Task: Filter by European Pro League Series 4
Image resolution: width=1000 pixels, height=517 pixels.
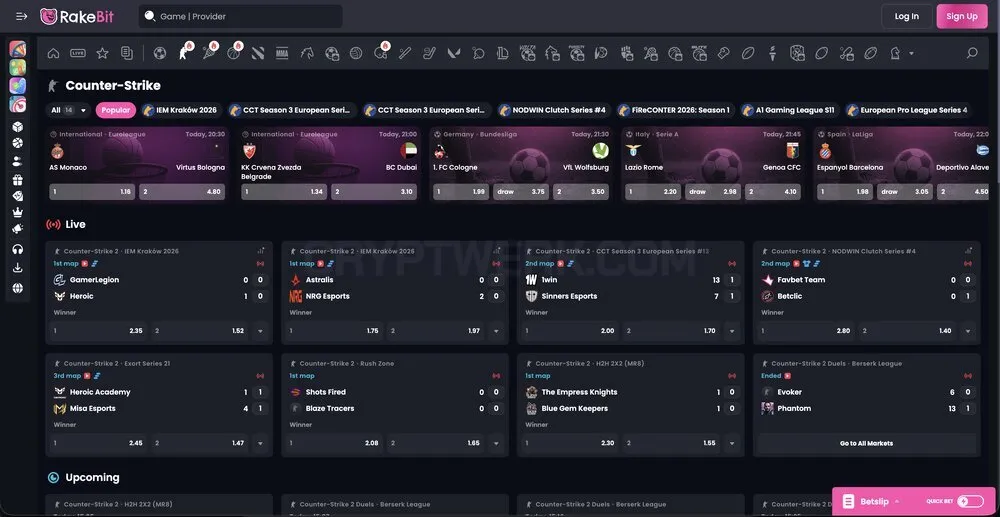Action: pos(908,110)
